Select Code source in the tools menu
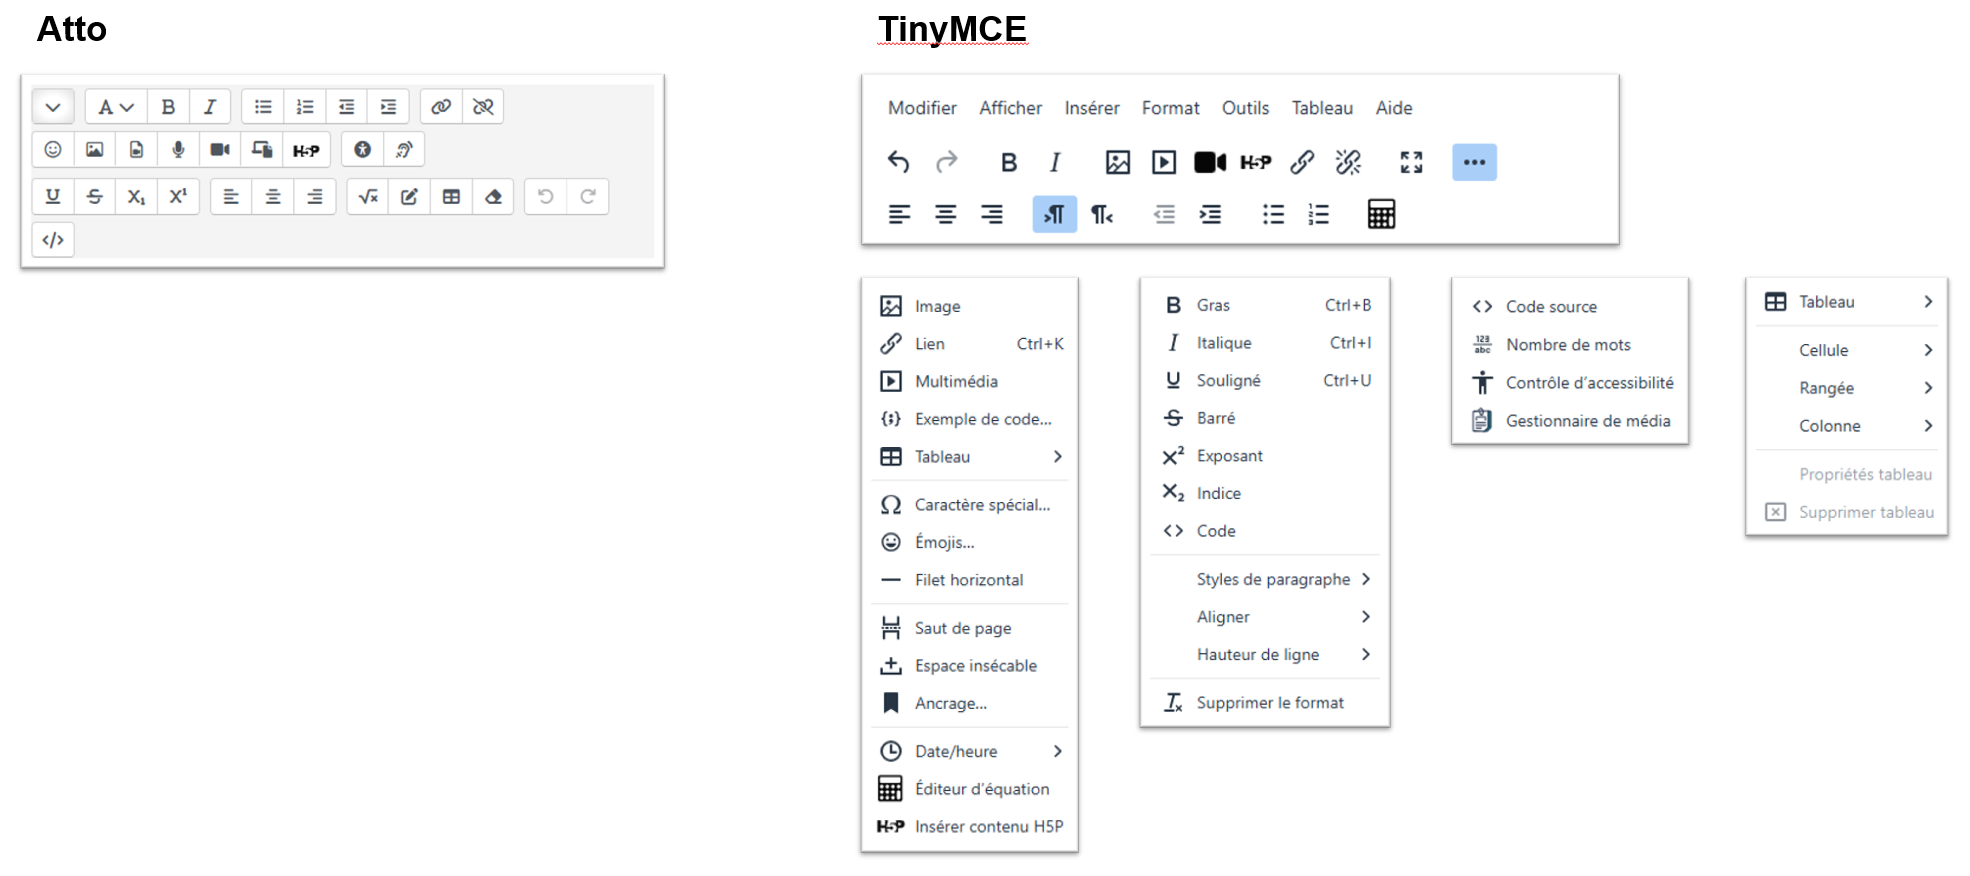 click(x=1551, y=307)
